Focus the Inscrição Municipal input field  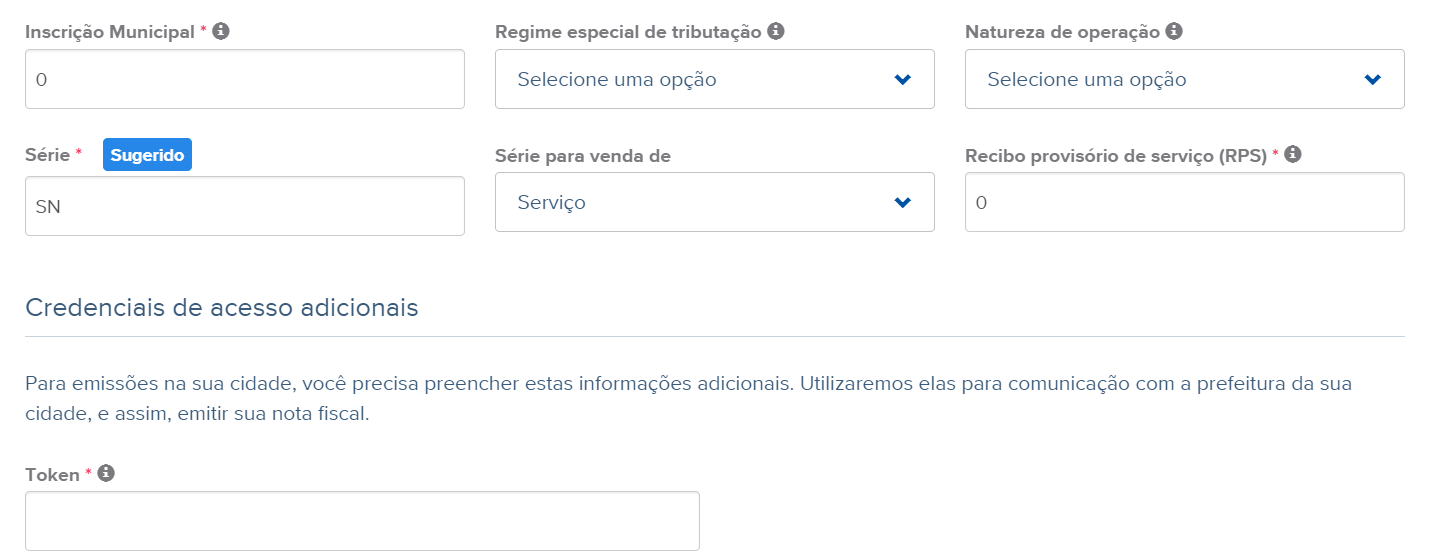(x=245, y=79)
